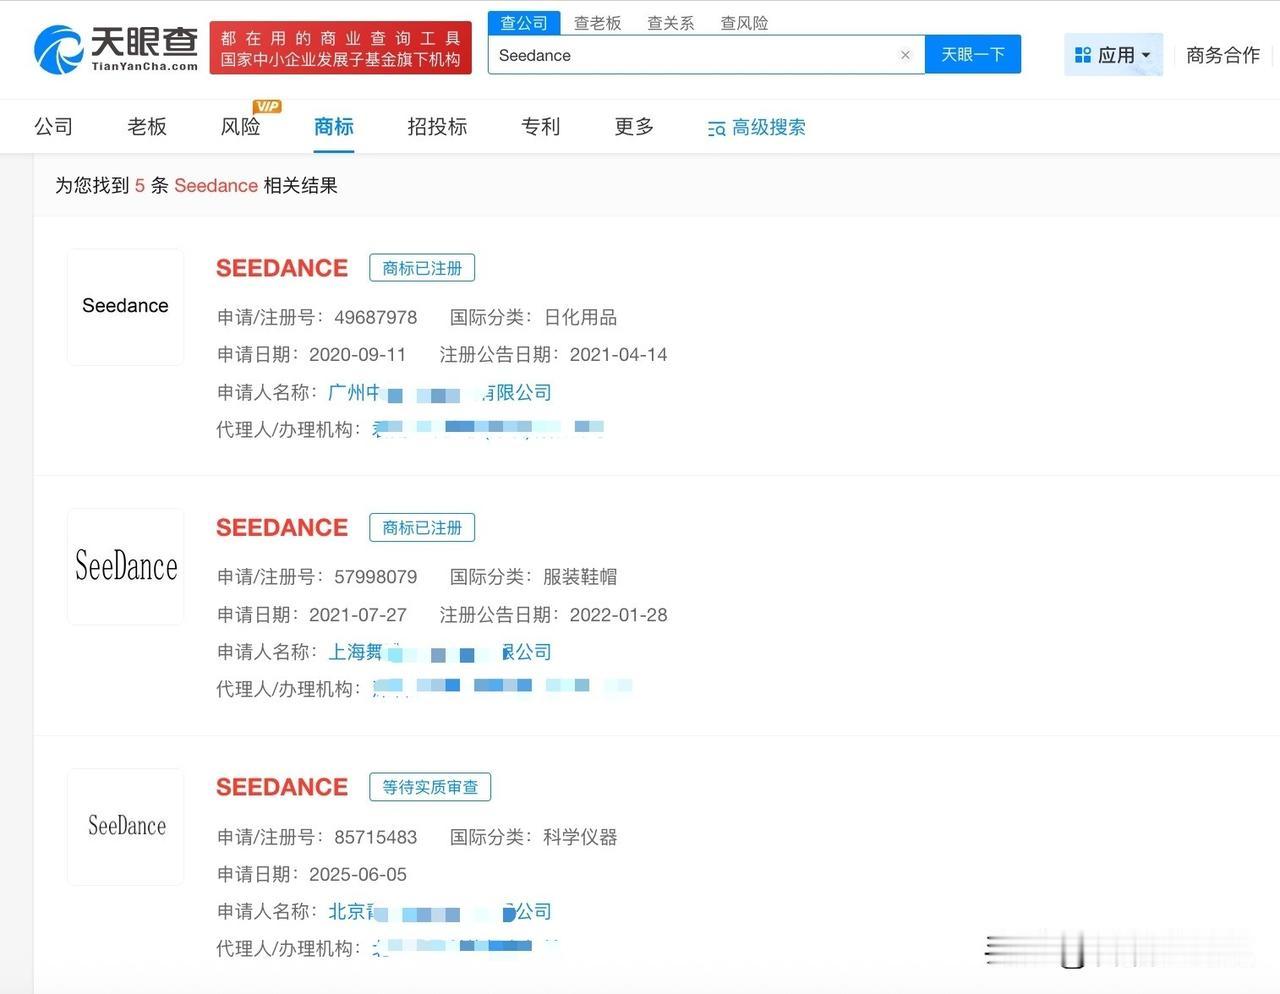Click the 等待实质审查 status badge
Image resolution: width=1280 pixels, height=994 pixels.
[430, 787]
